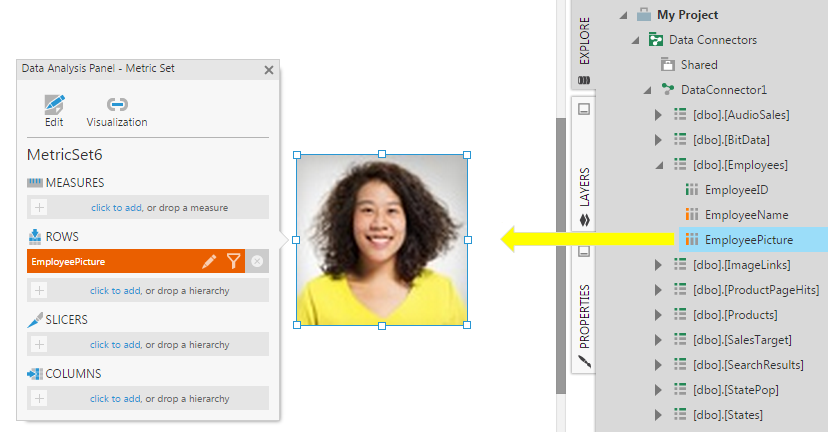This screenshot has width=828, height=432.
Task: Click the Columns section icon
Action: point(35,374)
